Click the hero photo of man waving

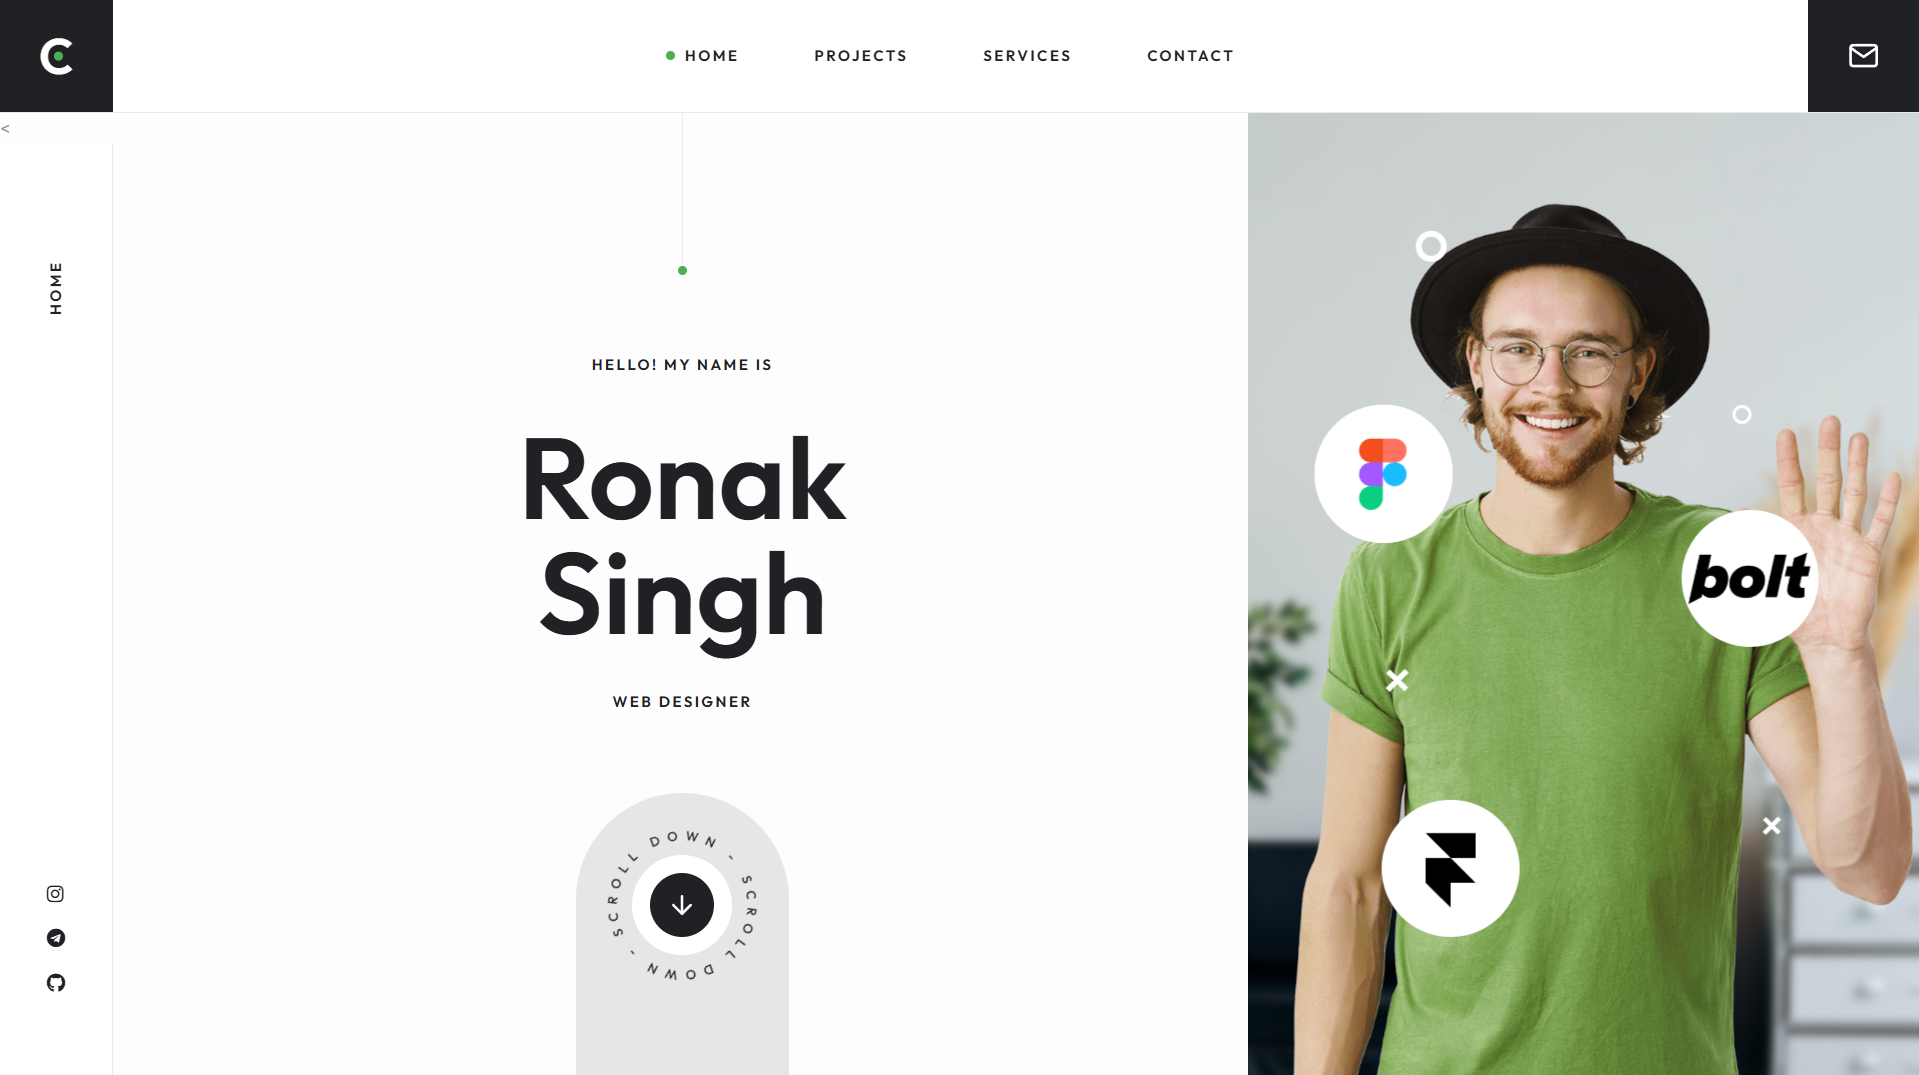pyautogui.click(x=1583, y=594)
